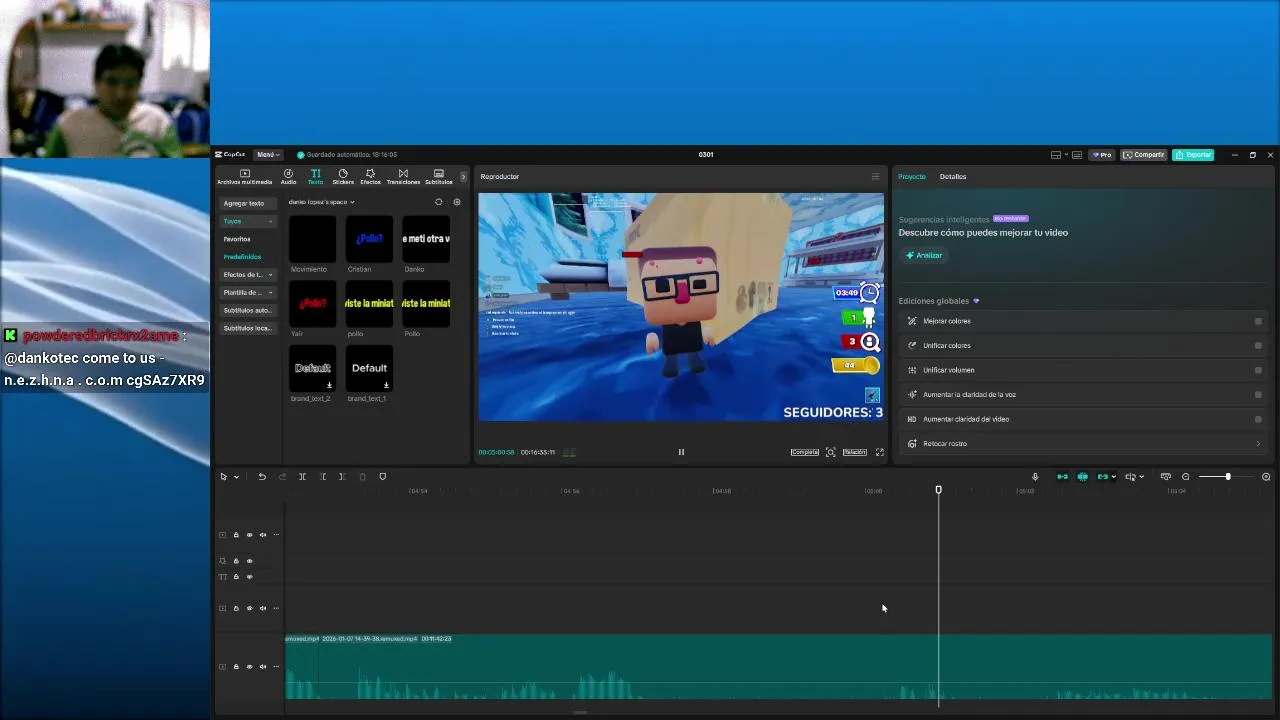Select Favoritos in the text sidebar
Viewport: 1280px width, 720px height.
click(x=237, y=239)
